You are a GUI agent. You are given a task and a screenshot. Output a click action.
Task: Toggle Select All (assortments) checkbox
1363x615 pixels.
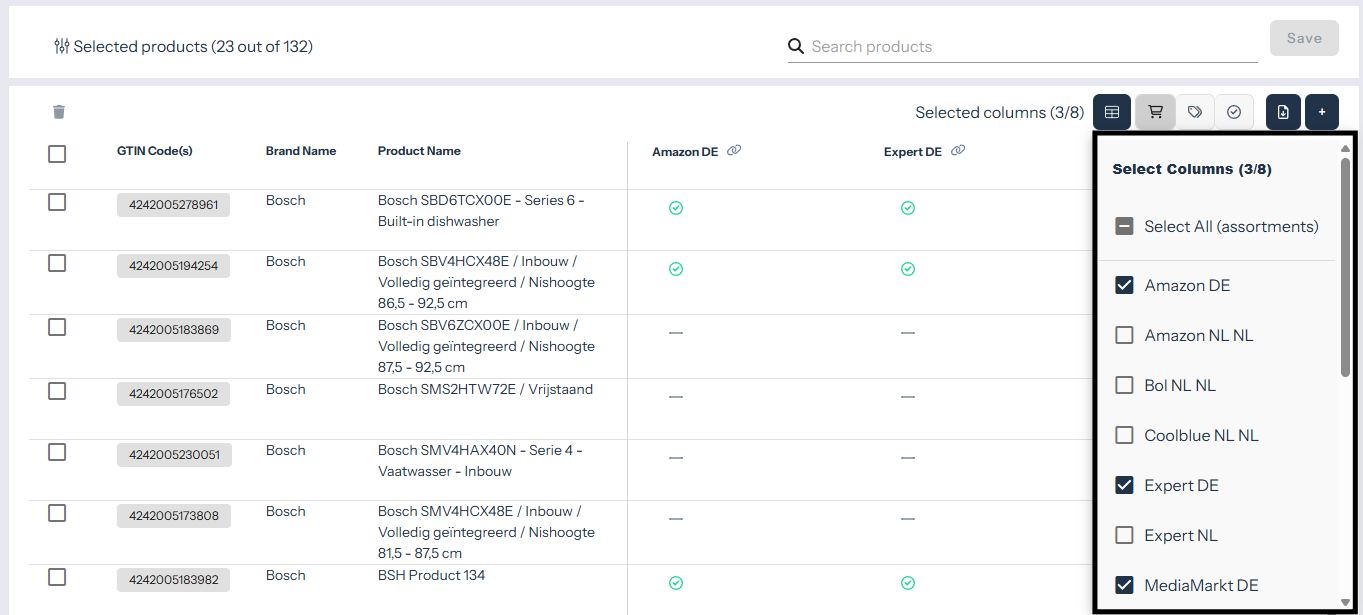point(1124,227)
